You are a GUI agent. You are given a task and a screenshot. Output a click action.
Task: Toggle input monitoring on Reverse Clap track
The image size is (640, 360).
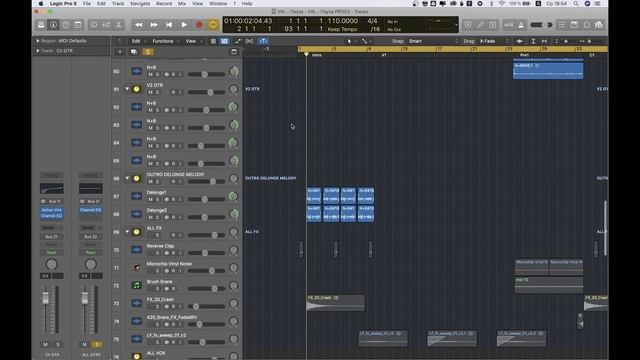click(x=180, y=253)
